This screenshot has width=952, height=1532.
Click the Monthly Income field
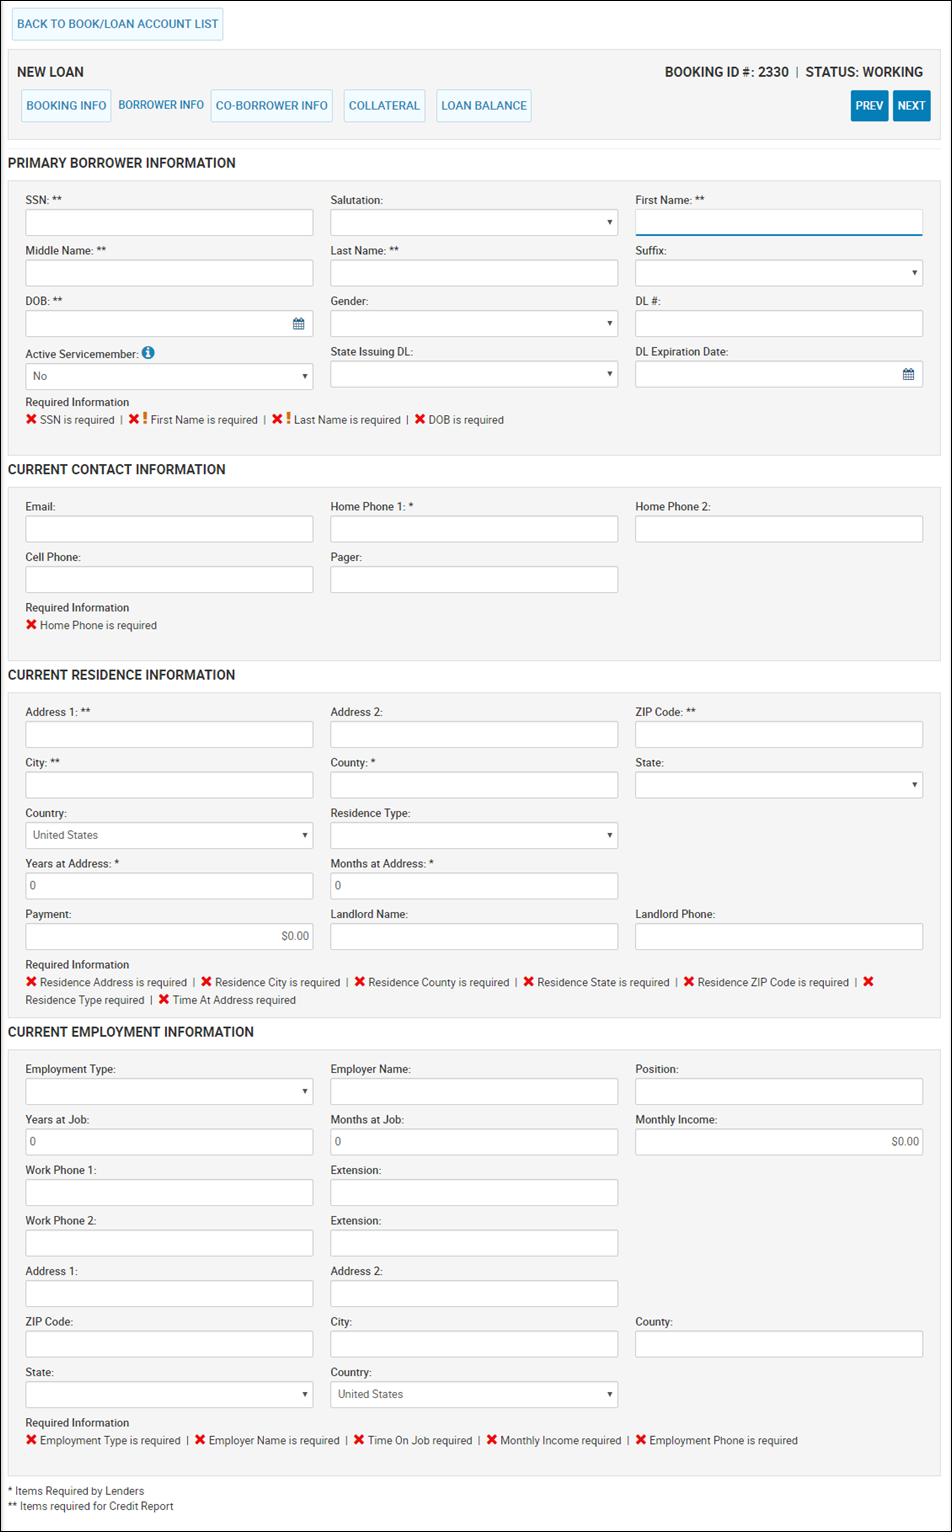click(x=779, y=1142)
